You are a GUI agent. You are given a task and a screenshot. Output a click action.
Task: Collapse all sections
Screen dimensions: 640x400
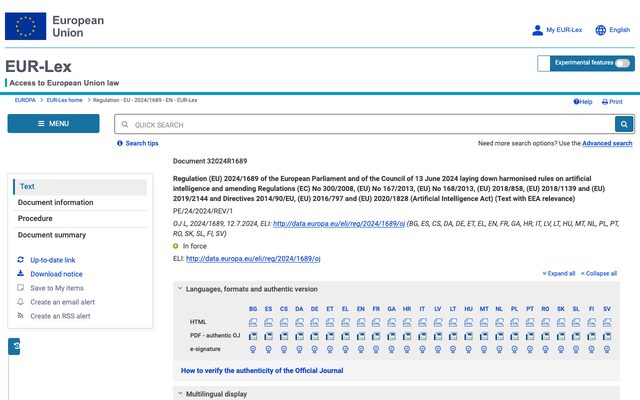[x=599, y=273]
